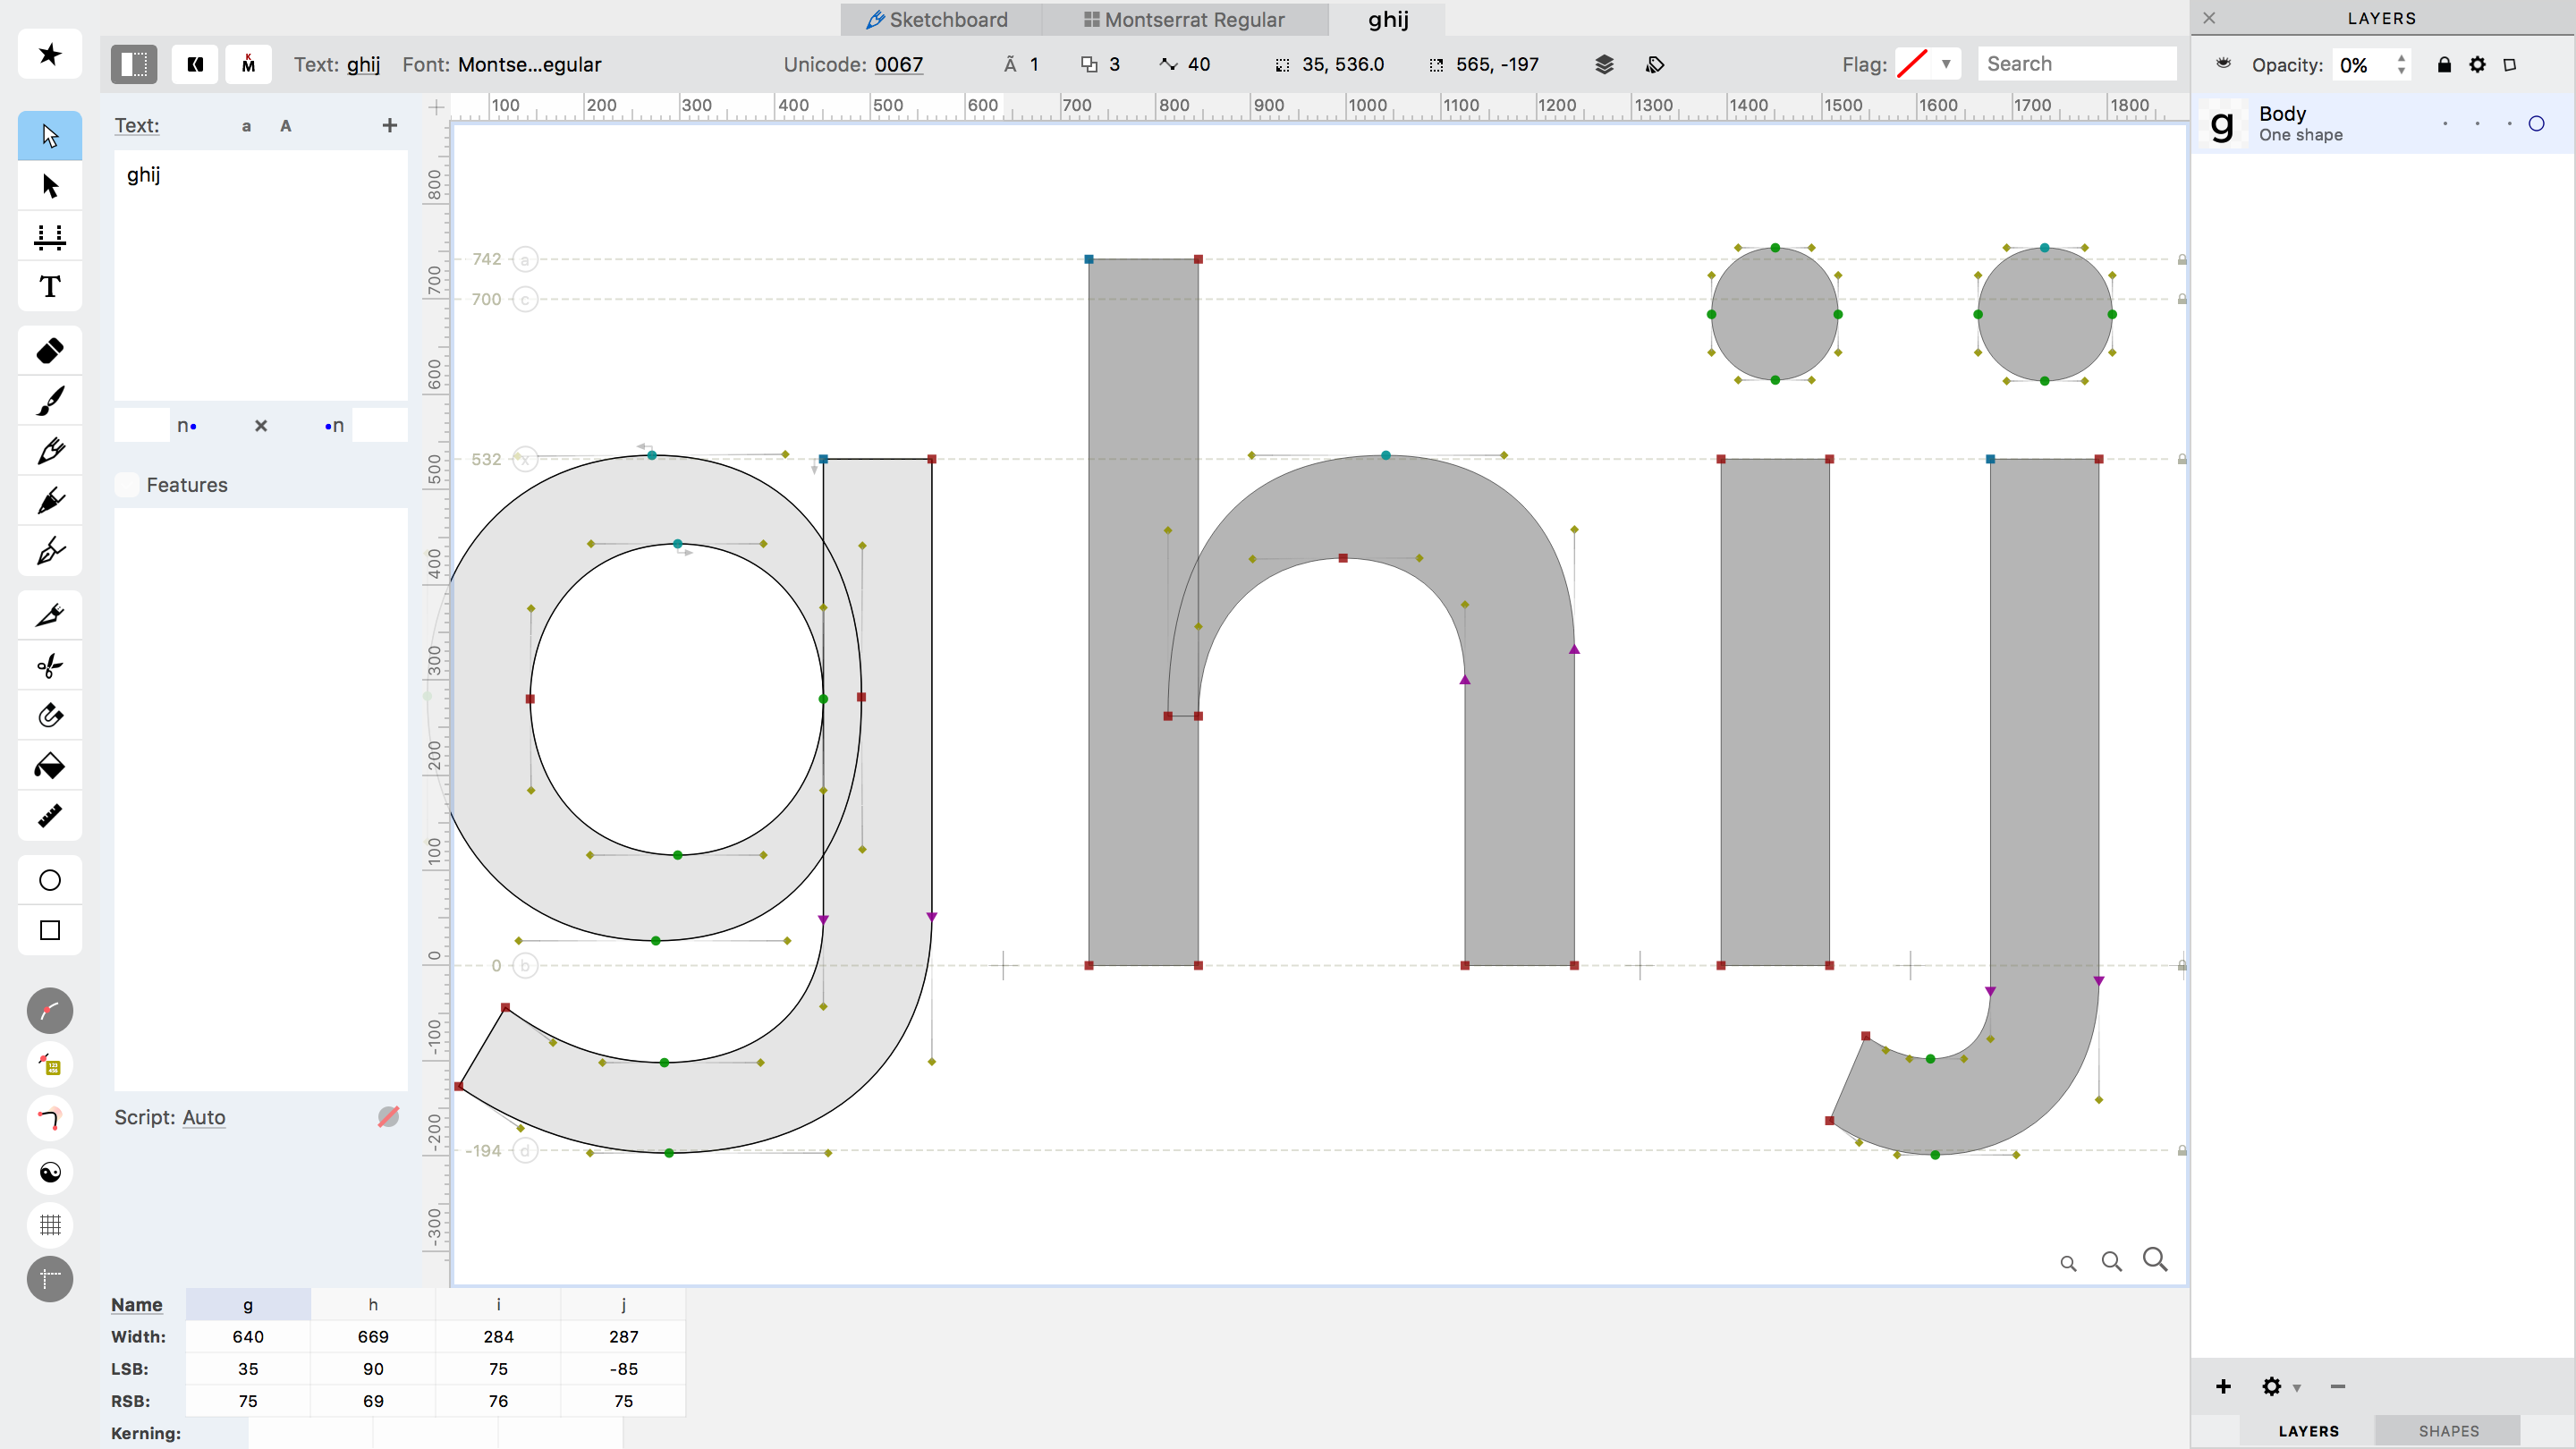Viewport: 2576px width, 1449px height.
Task: Select the Knife (scissors) tool
Action: [x=48, y=665]
